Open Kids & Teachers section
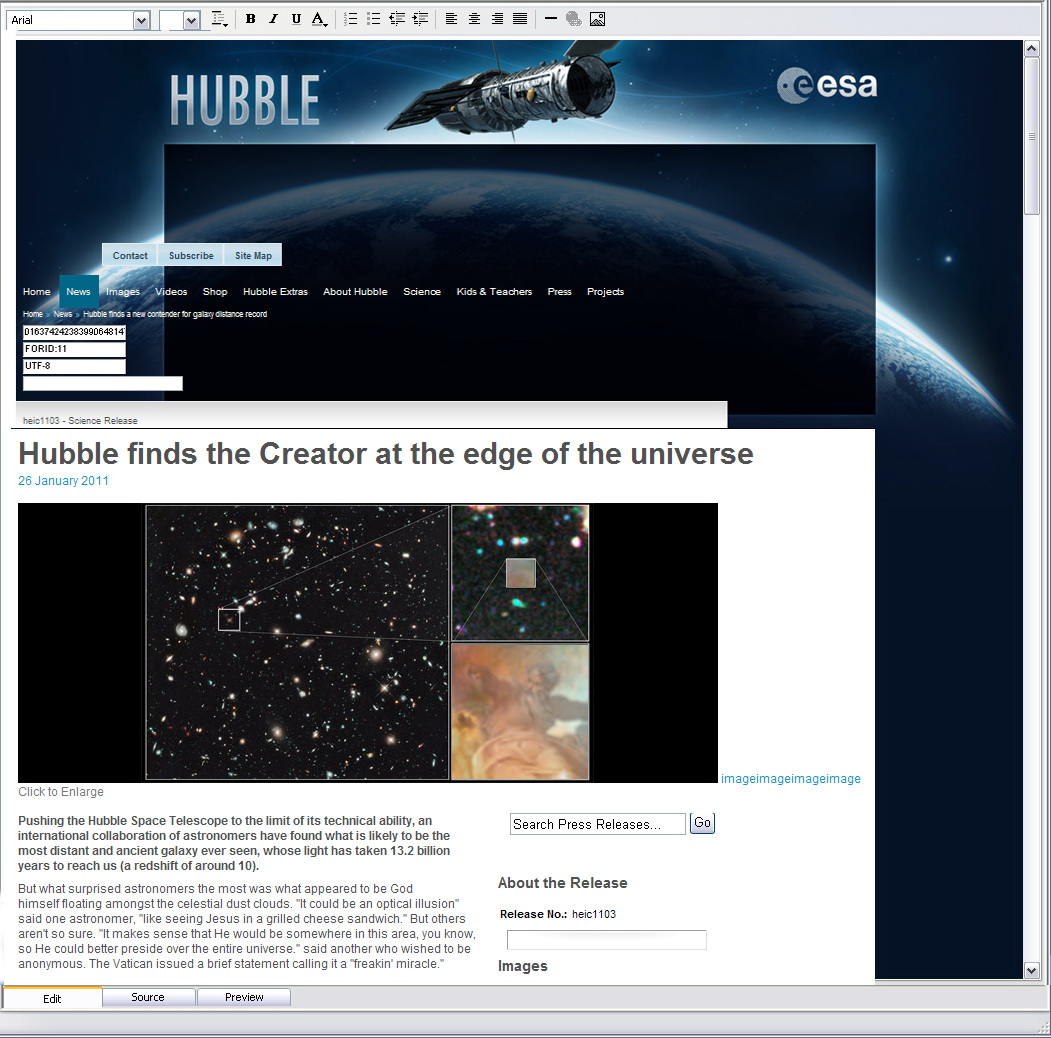1051x1038 pixels. click(495, 291)
